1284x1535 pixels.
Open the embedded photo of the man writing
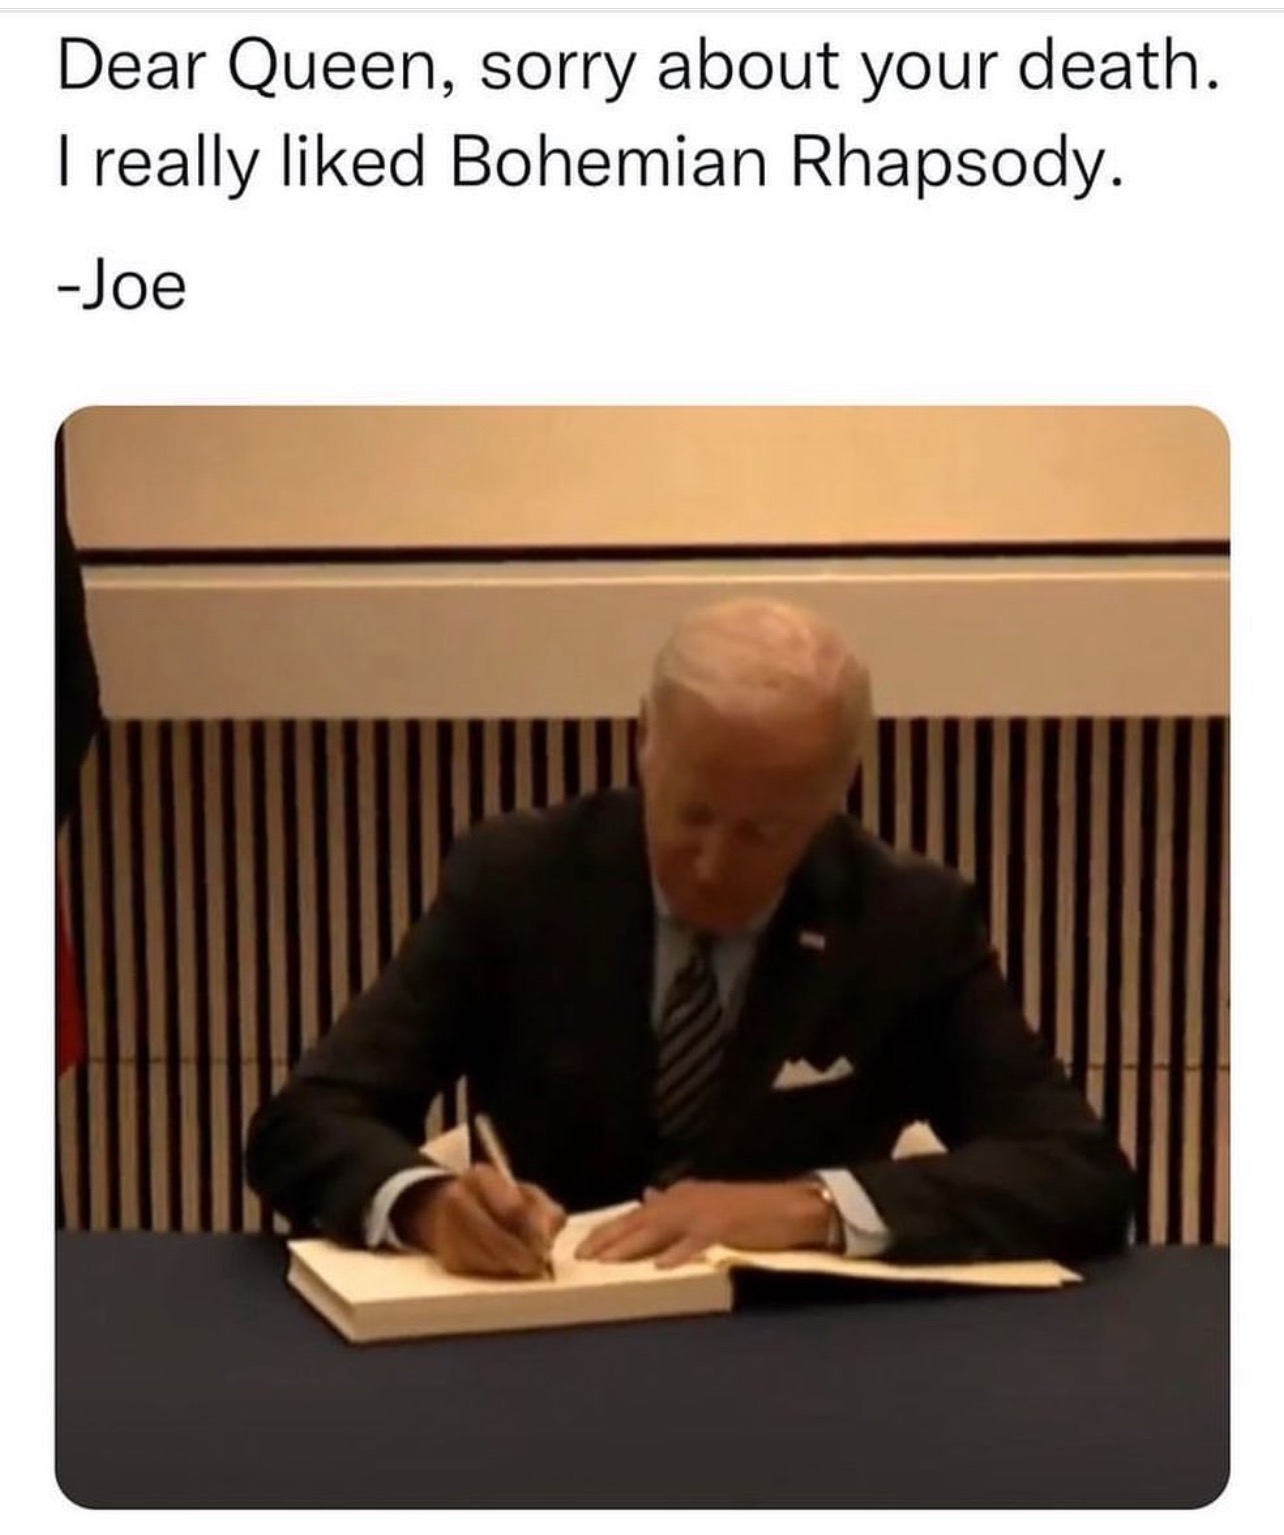coord(642,957)
